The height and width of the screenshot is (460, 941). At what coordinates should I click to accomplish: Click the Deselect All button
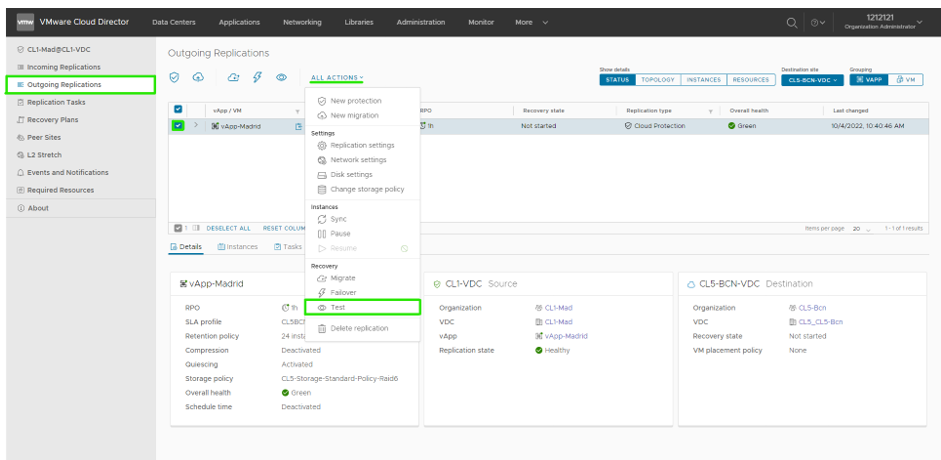coord(229,229)
